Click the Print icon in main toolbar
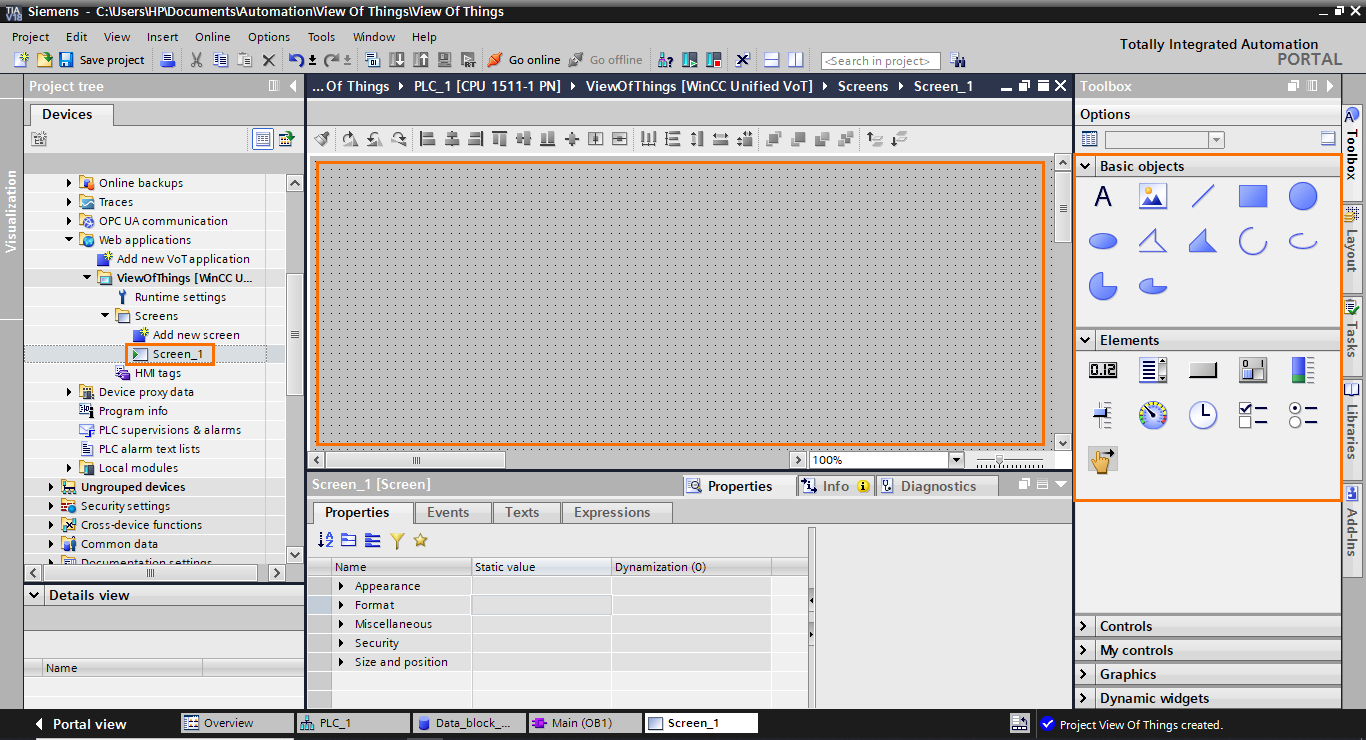 pyautogui.click(x=168, y=60)
